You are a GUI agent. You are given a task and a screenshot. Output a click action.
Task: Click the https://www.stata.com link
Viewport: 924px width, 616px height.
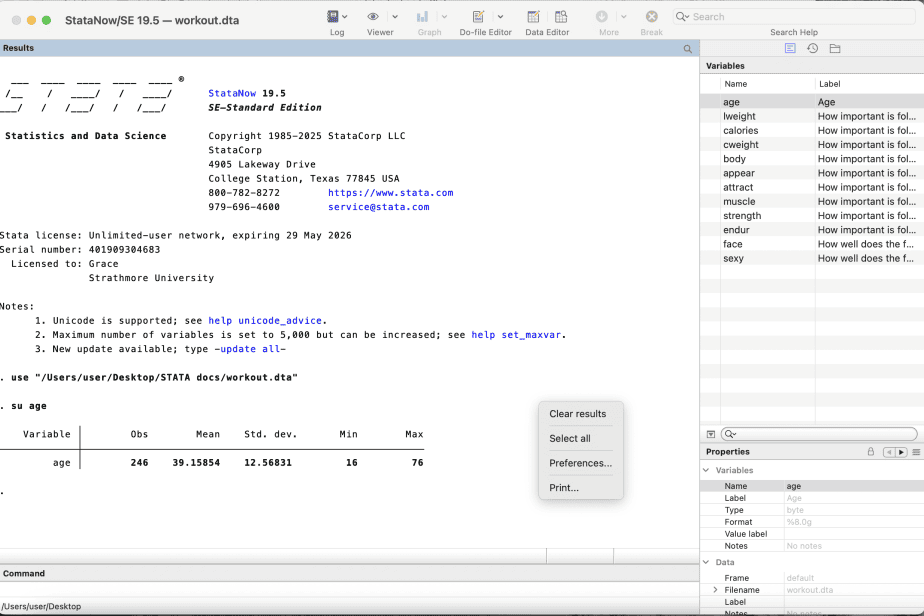390,193
